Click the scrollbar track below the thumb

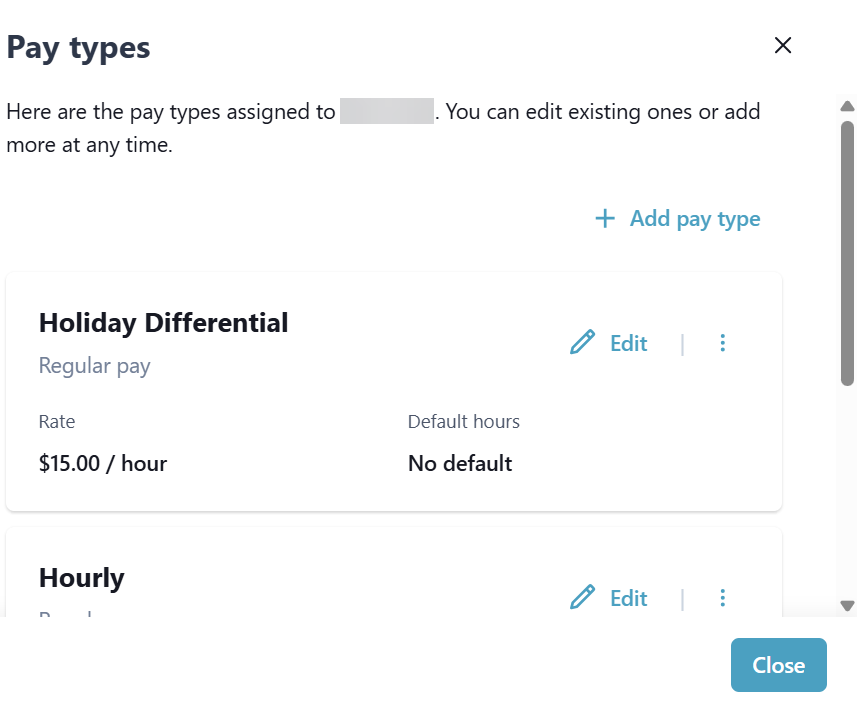click(847, 490)
